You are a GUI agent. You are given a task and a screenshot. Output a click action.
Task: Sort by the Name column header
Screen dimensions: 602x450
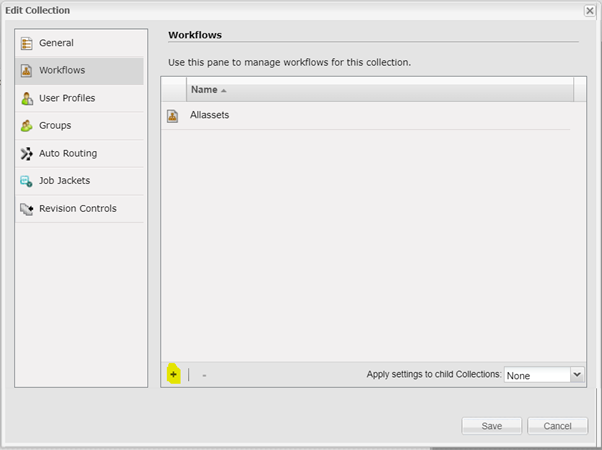coord(380,89)
